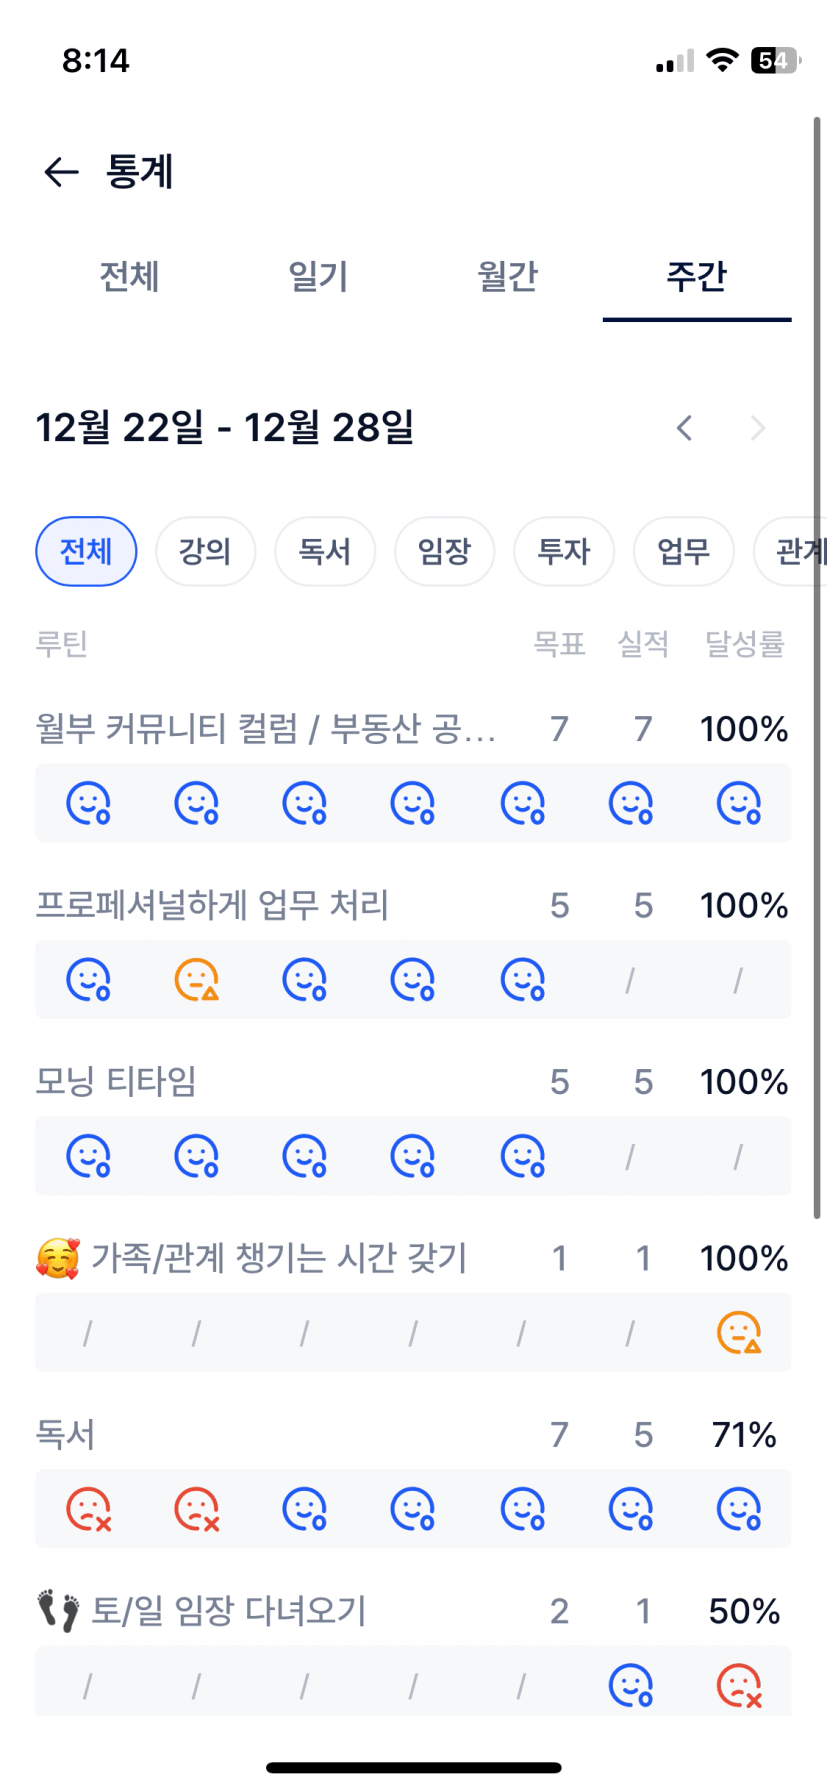Switch to the 월간 tab

click(507, 276)
